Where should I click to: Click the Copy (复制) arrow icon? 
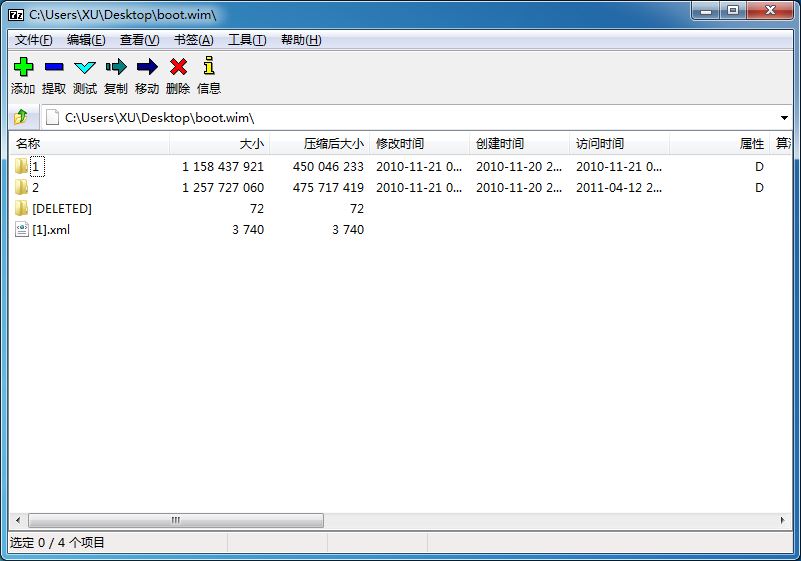pos(116,67)
